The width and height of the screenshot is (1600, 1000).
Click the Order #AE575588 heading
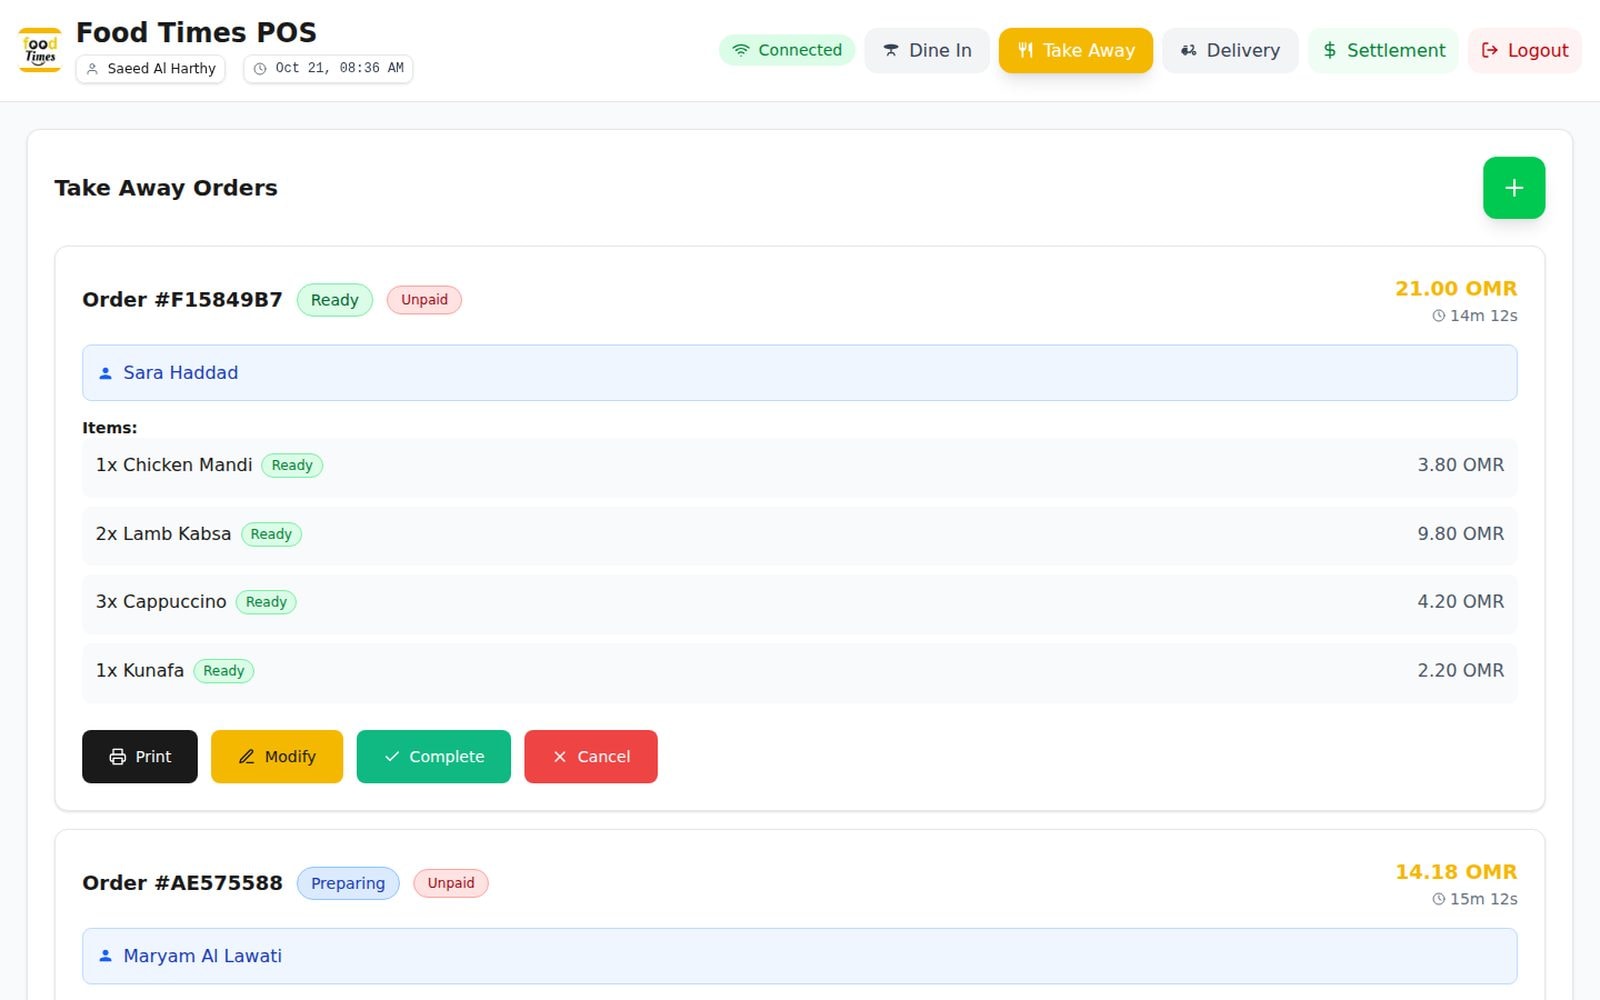pyautogui.click(x=182, y=883)
